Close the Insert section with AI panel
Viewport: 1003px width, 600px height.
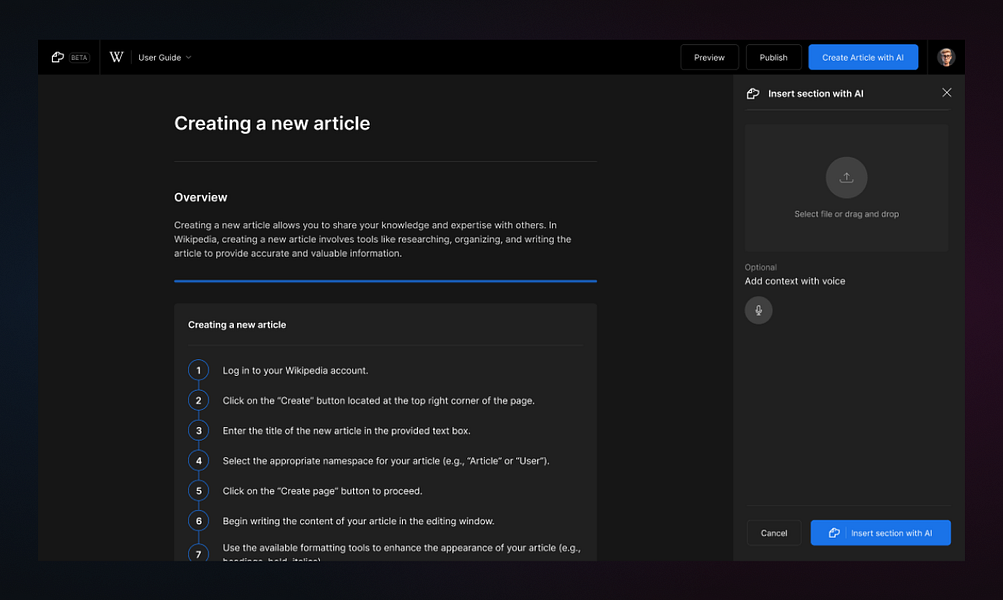(x=947, y=93)
